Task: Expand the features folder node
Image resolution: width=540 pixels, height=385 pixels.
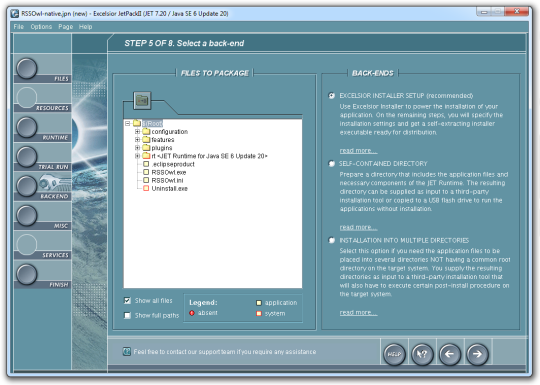Action: click(x=137, y=139)
